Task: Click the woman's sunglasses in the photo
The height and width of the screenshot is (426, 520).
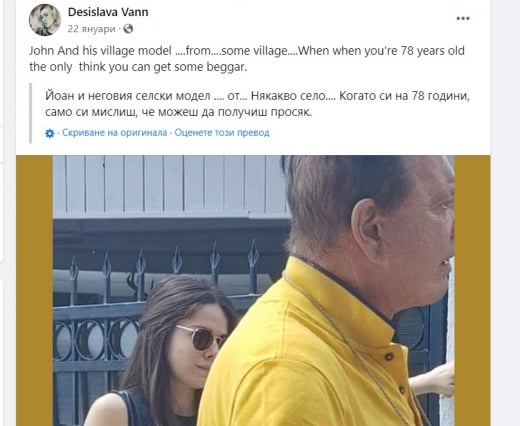Action: coord(200,338)
